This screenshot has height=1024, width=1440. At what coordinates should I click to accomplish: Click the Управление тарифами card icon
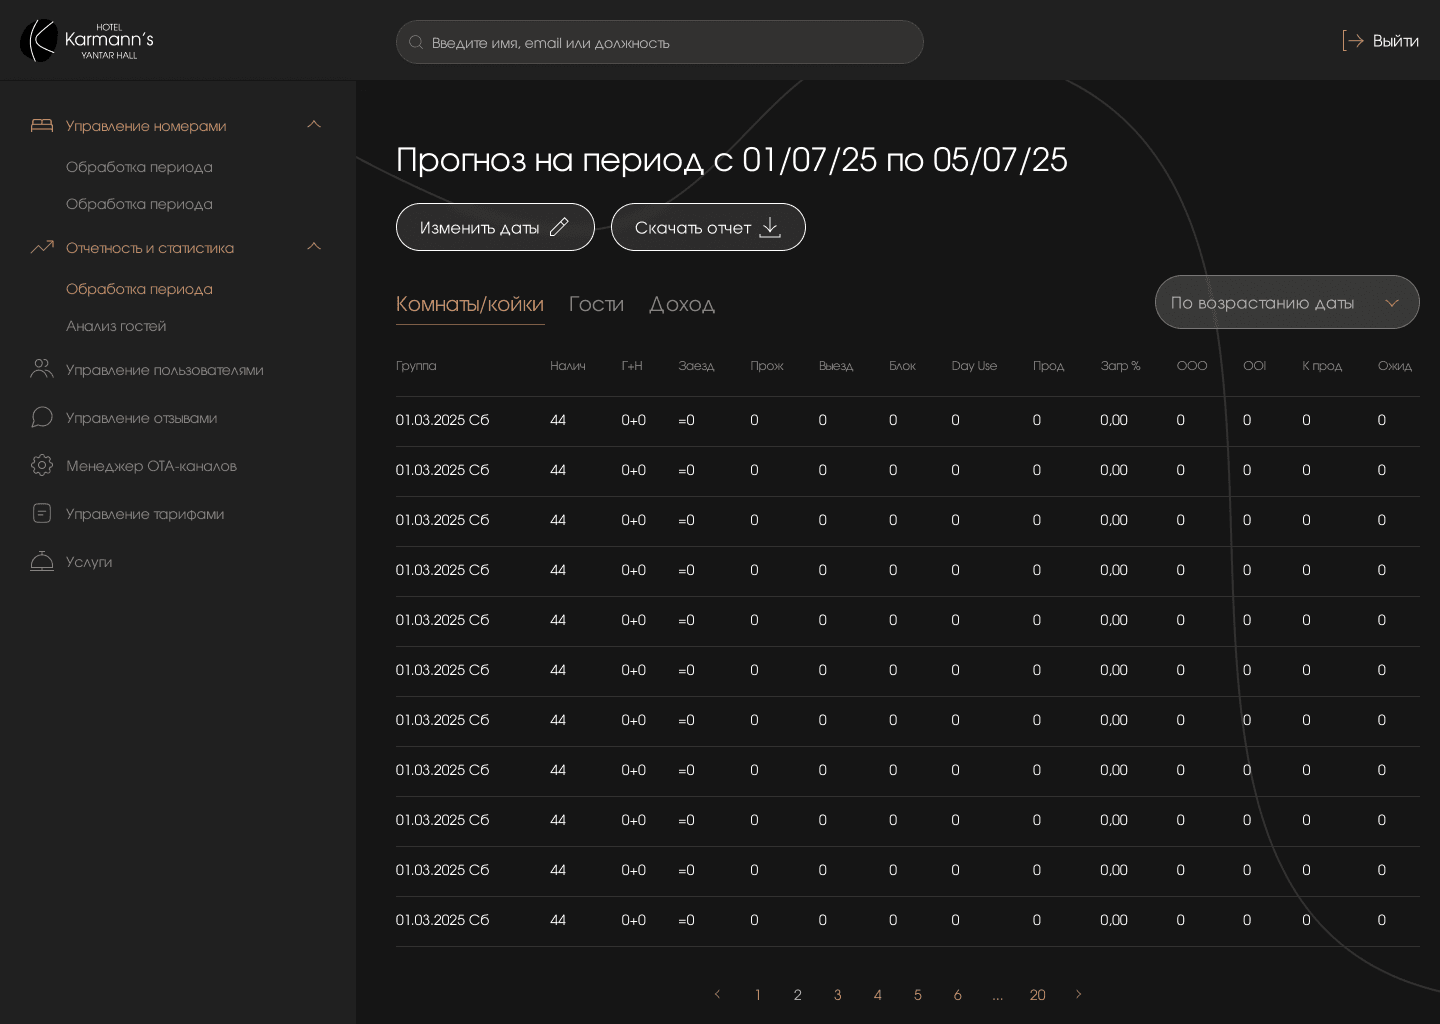(x=42, y=513)
